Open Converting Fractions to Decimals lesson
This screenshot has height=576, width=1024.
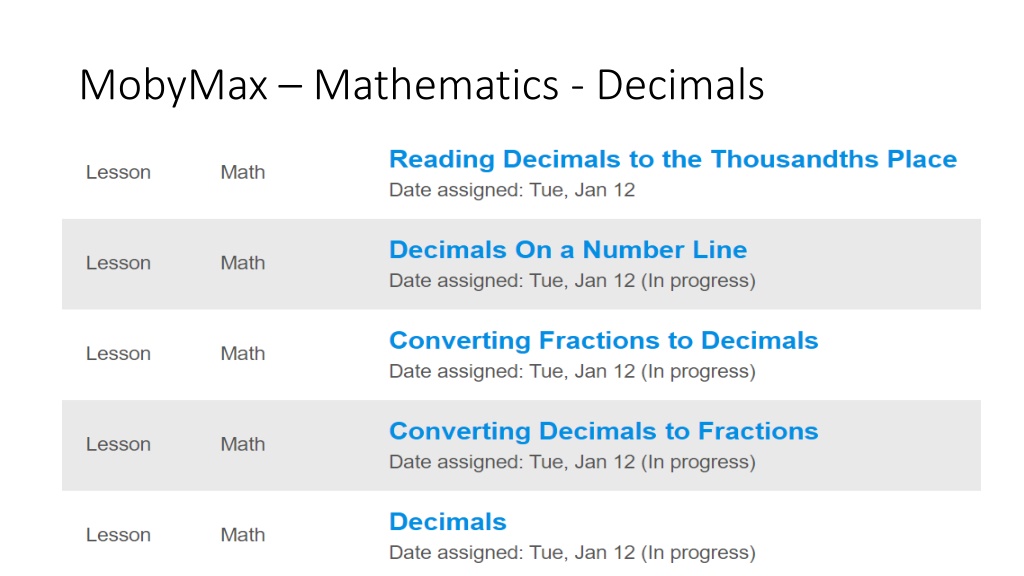[x=603, y=341]
